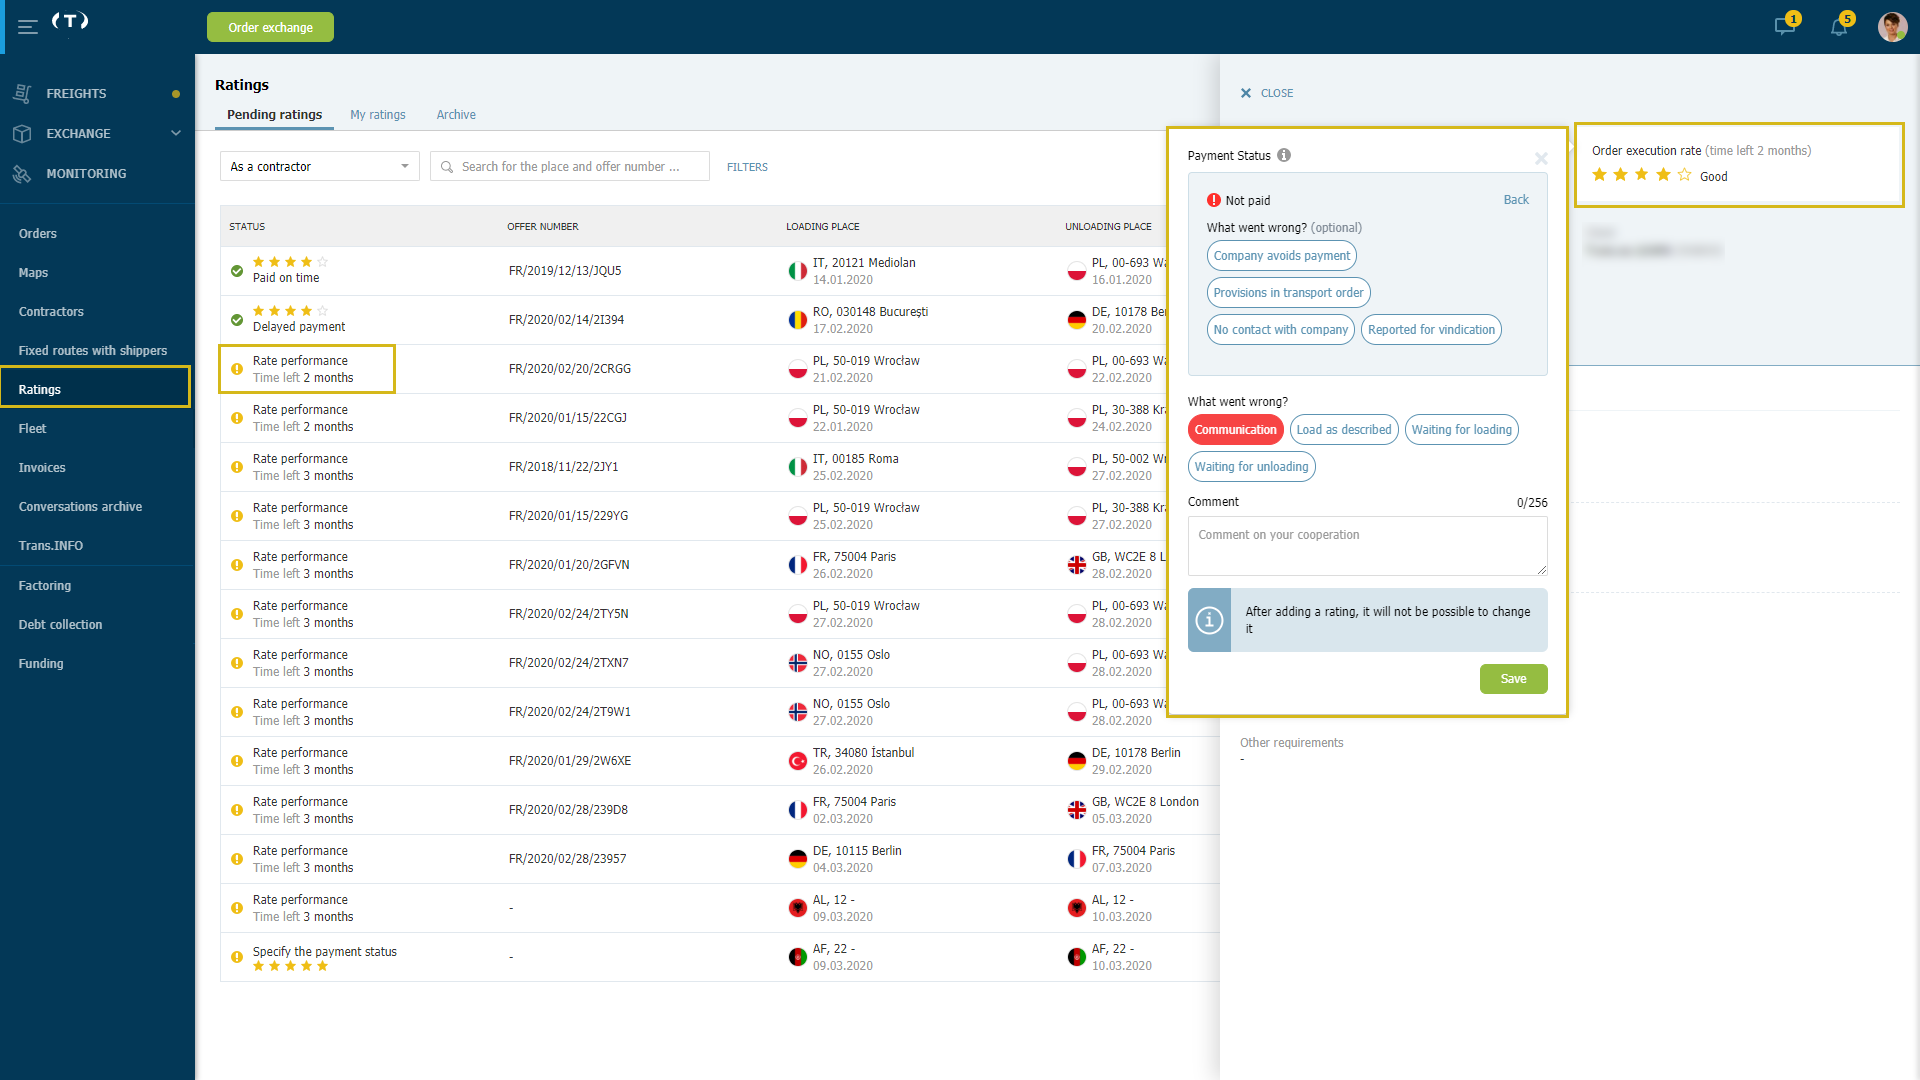Open the As a contractor dropdown
The image size is (1920, 1080).
tap(319, 167)
